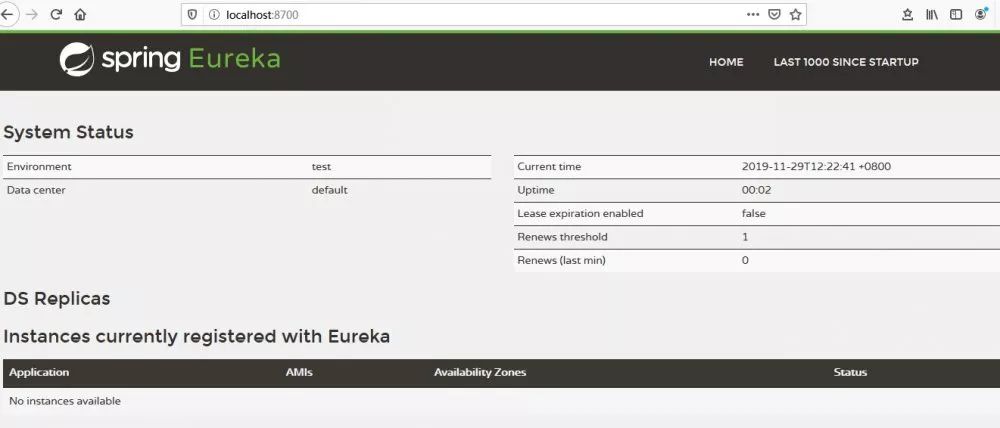1000x428 pixels.
Task: Click the Application column header
Action: pyautogui.click(x=39, y=373)
